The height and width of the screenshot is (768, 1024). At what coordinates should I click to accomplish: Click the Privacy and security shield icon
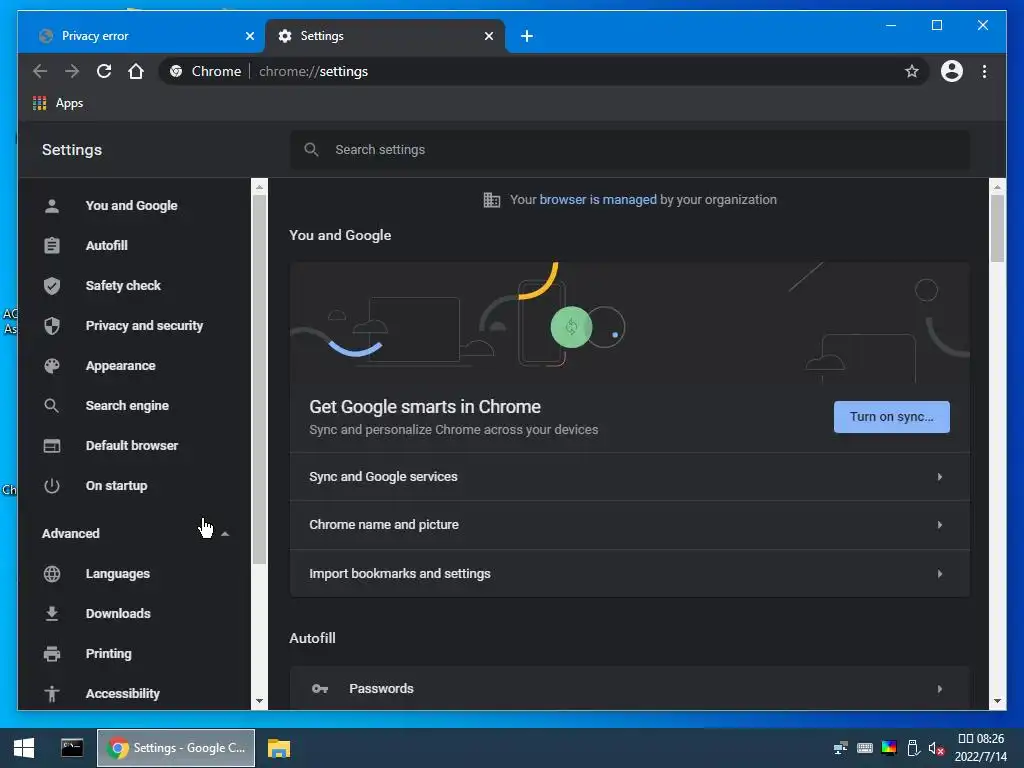(x=52, y=325)
